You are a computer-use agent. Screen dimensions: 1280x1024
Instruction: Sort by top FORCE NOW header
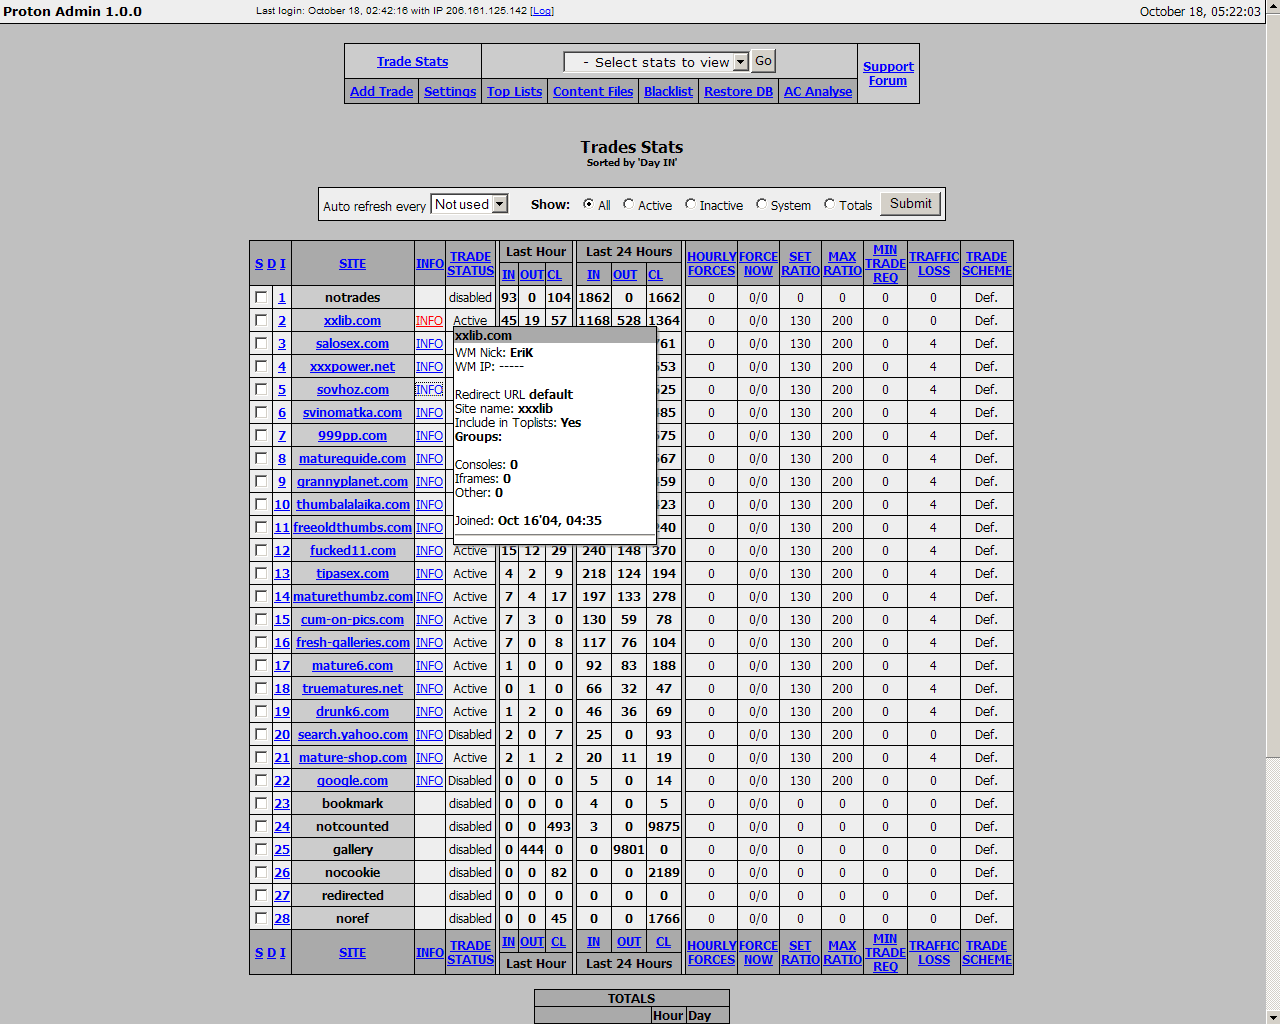click(x=758, y=264)
